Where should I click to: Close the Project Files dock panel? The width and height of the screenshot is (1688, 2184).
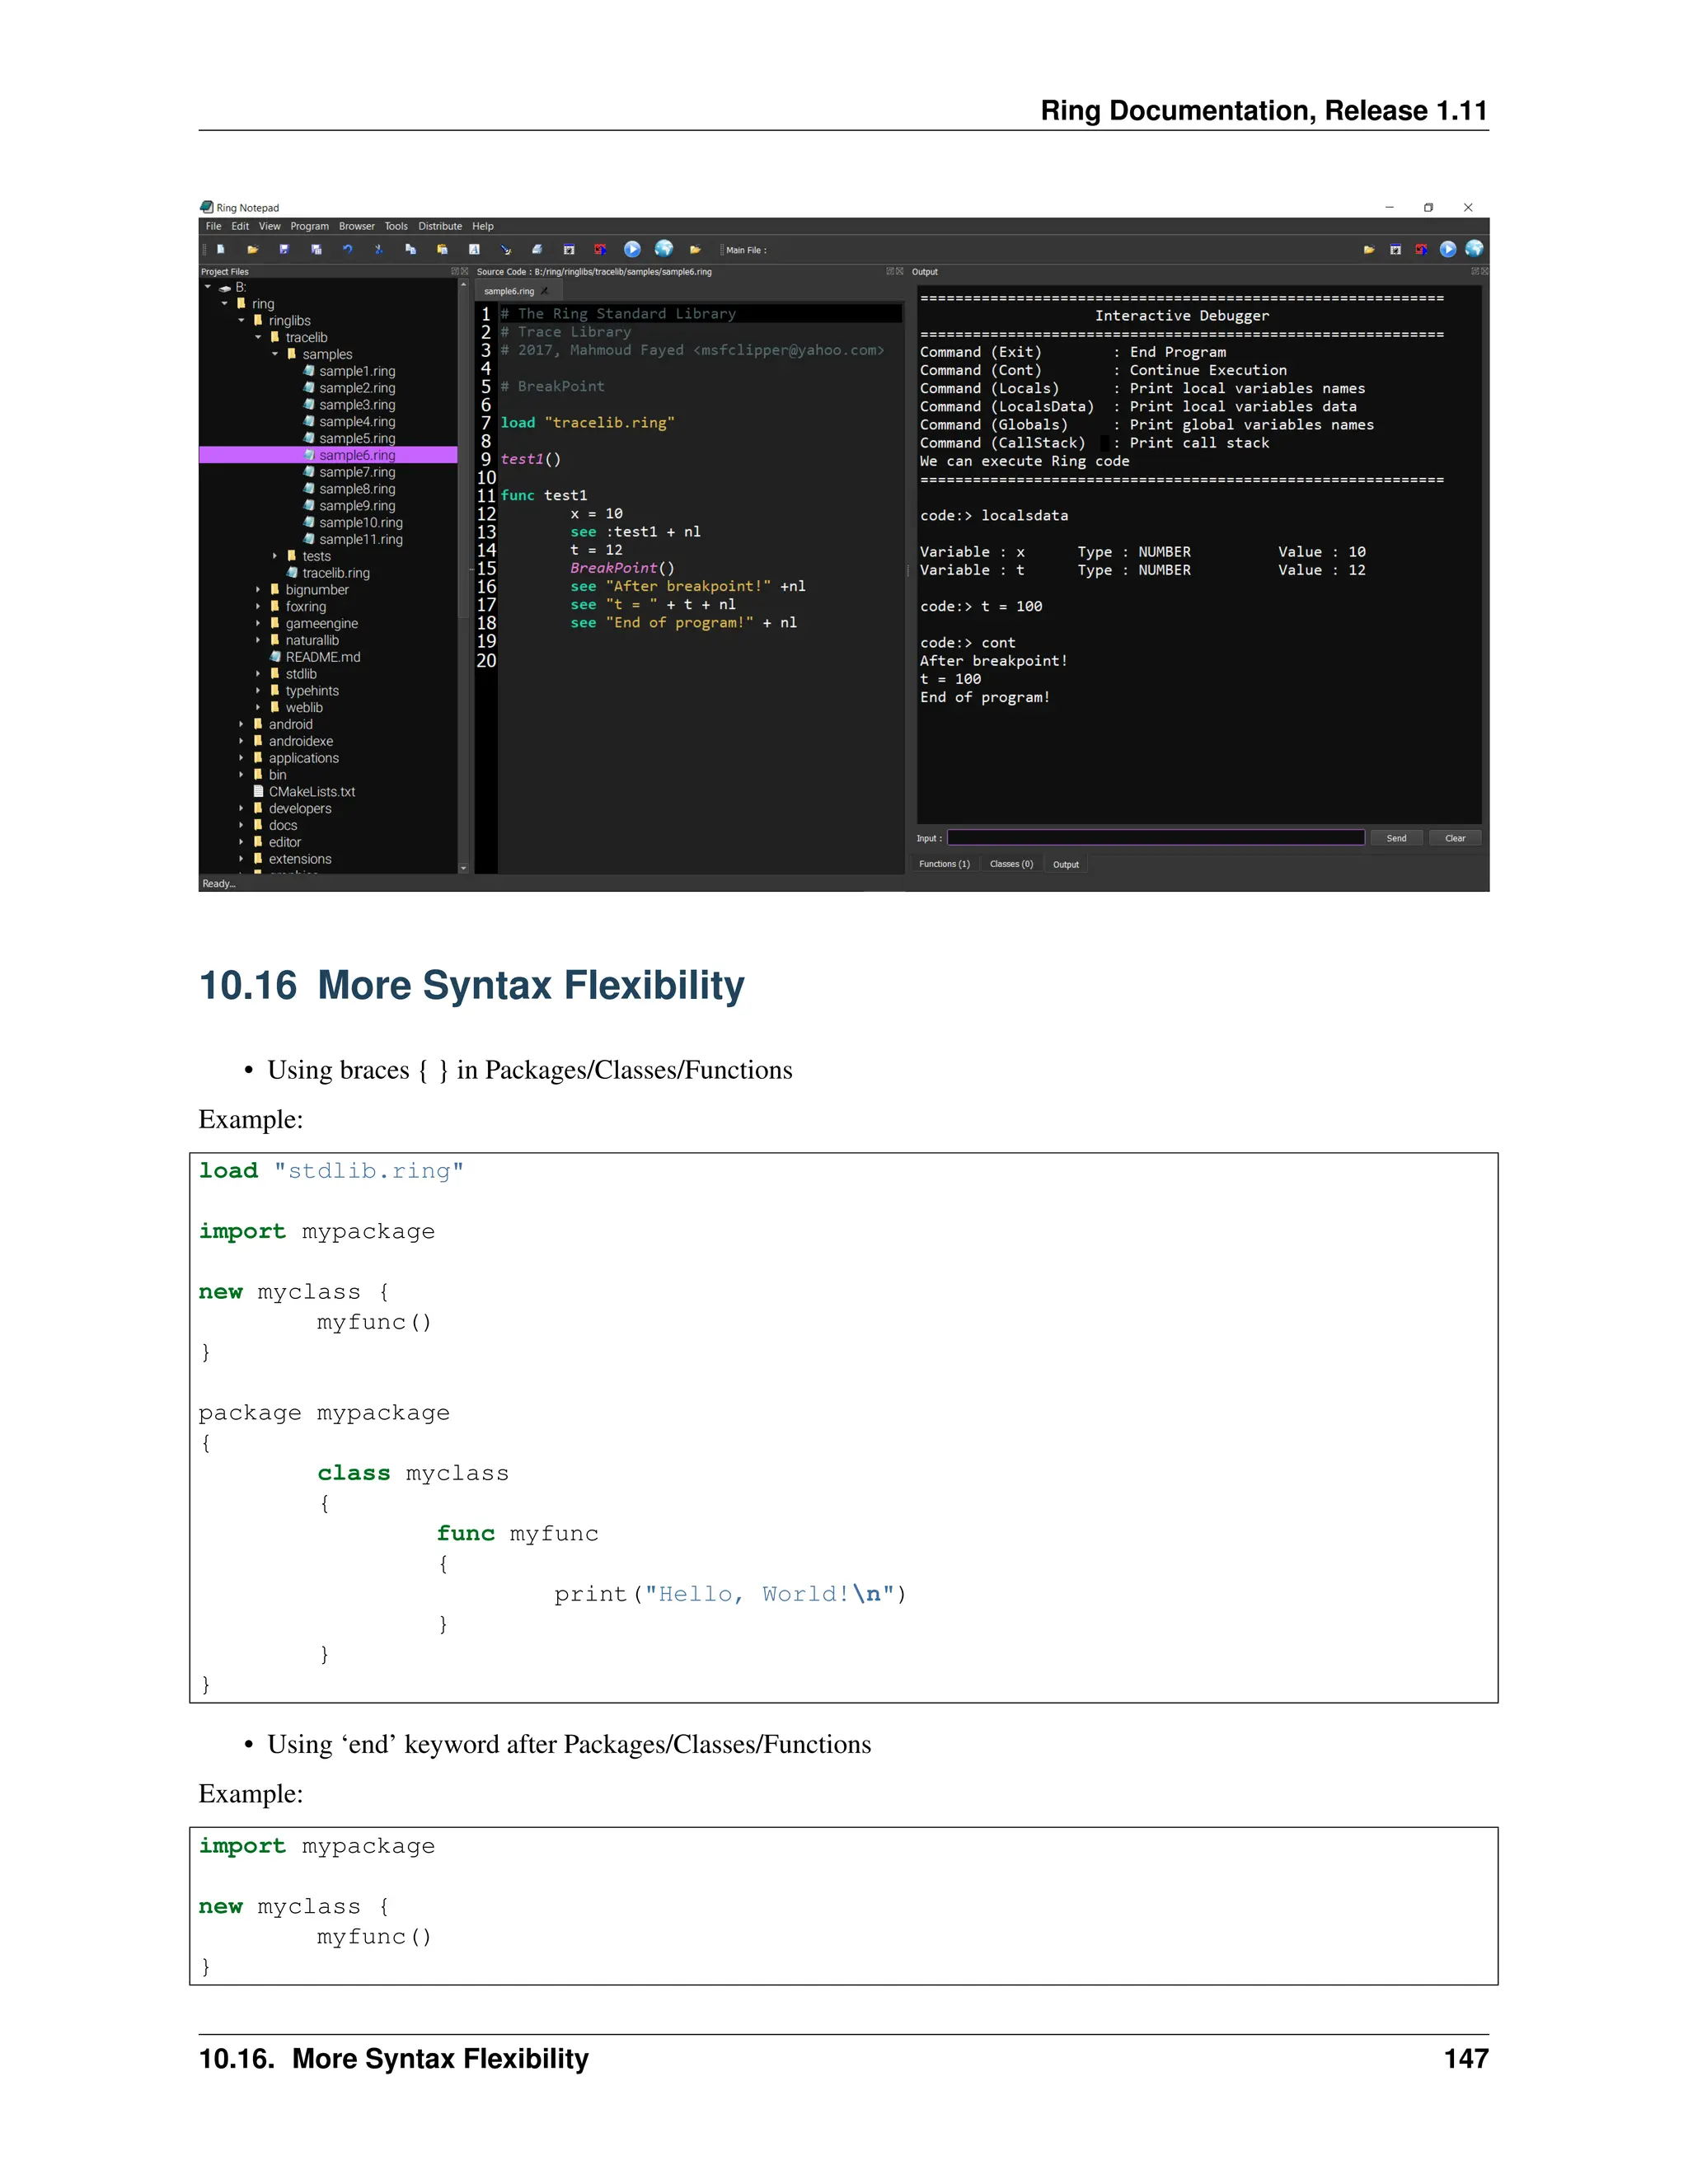coord(464,271)
